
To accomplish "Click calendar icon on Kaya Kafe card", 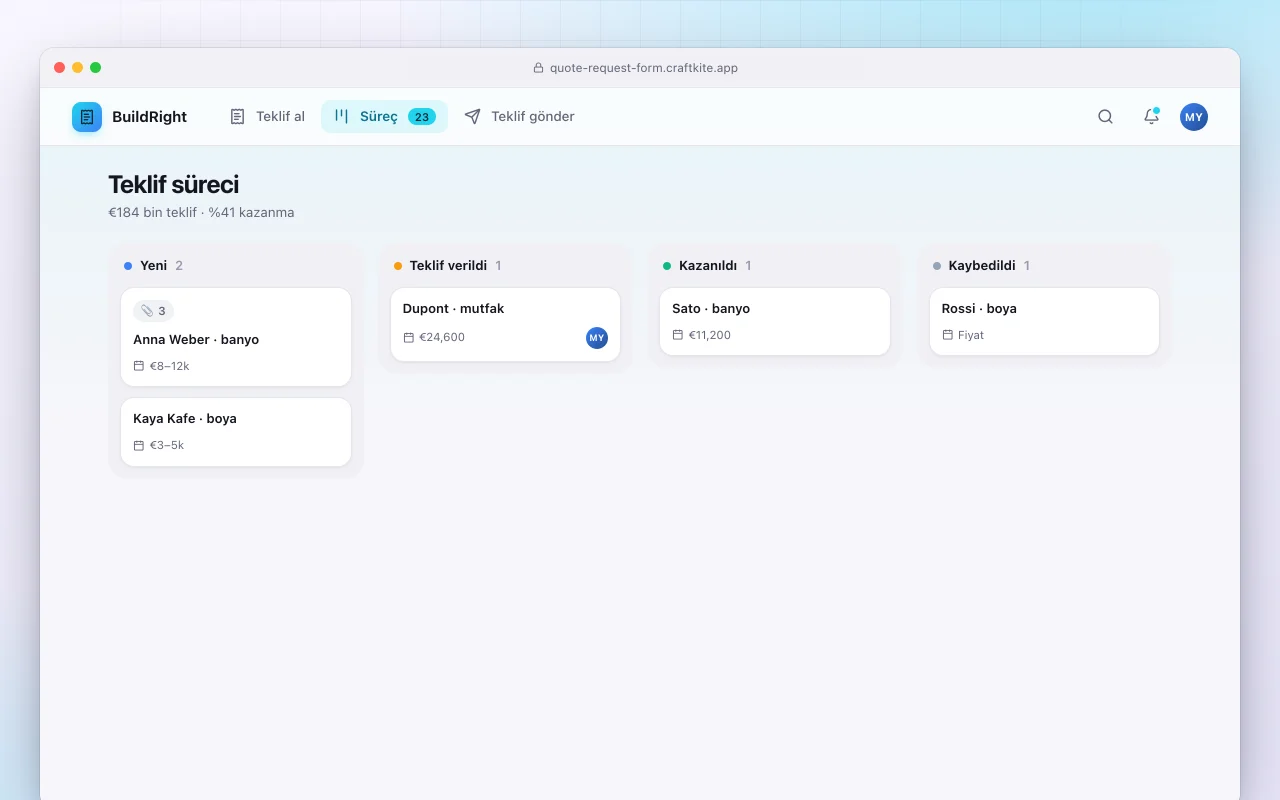I will click(139, 445).
